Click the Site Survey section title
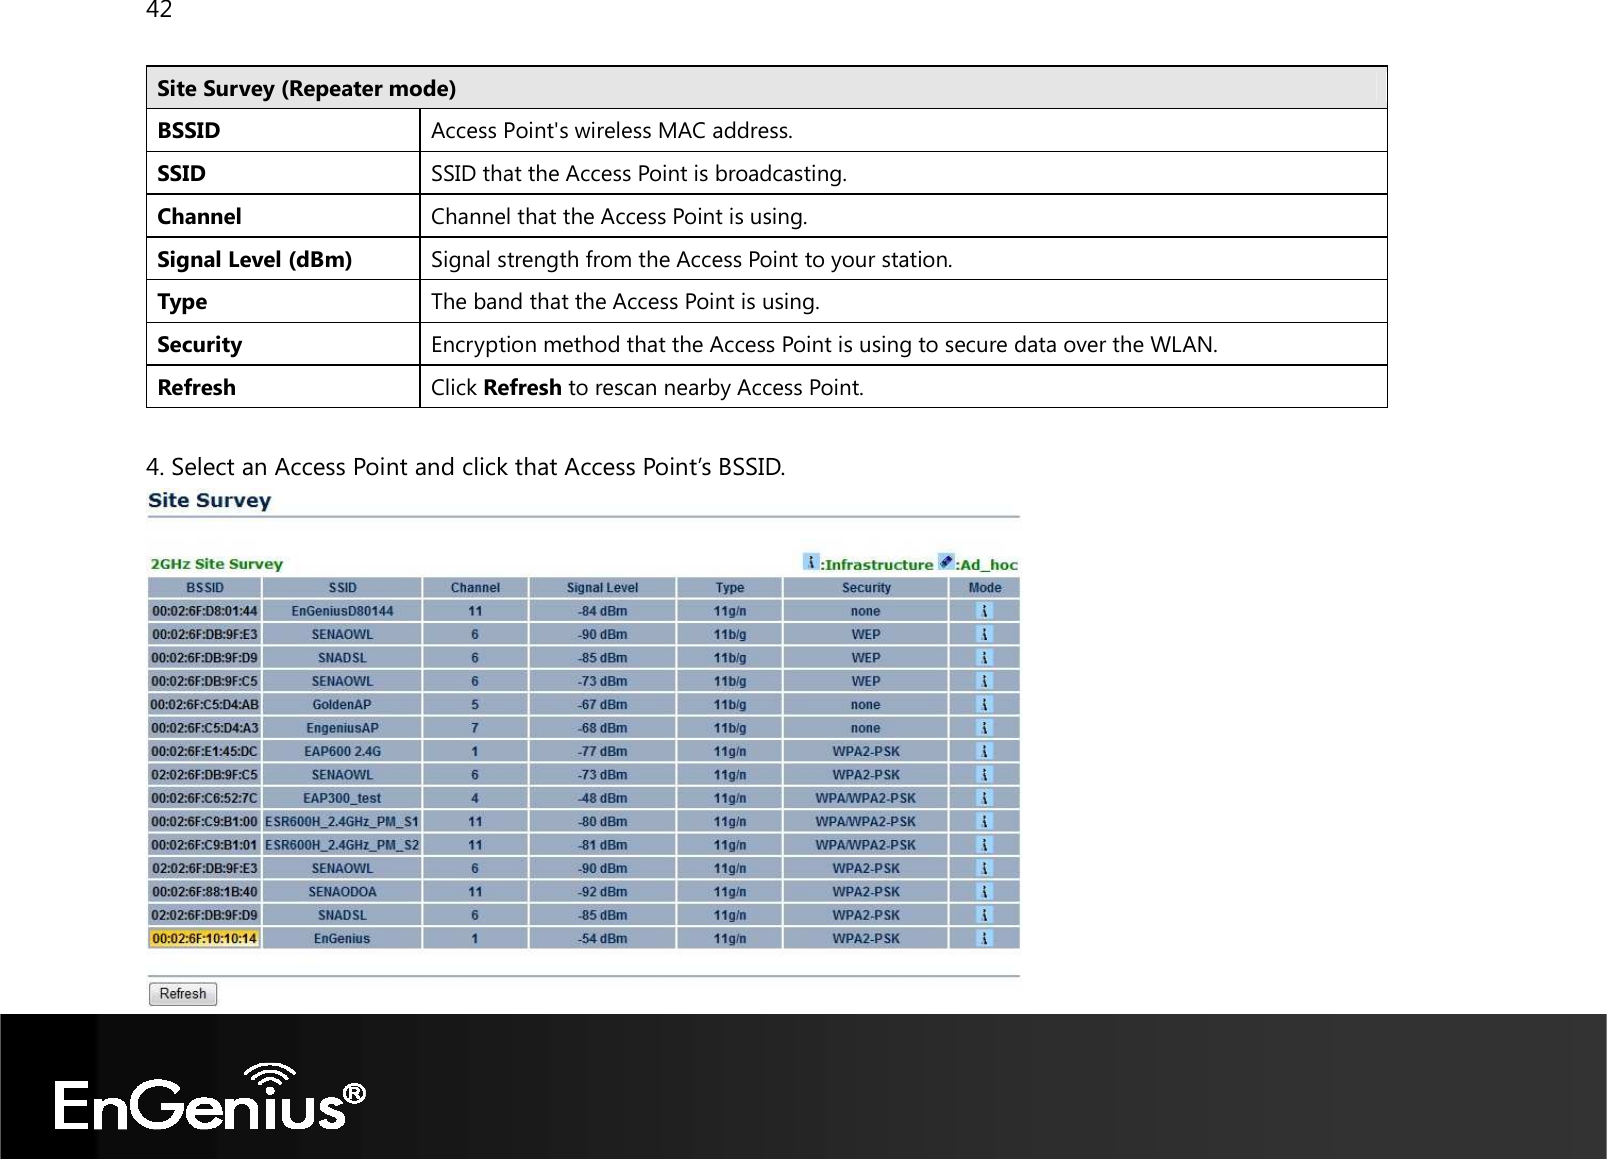The image size is (1607, 1159). 209,500
